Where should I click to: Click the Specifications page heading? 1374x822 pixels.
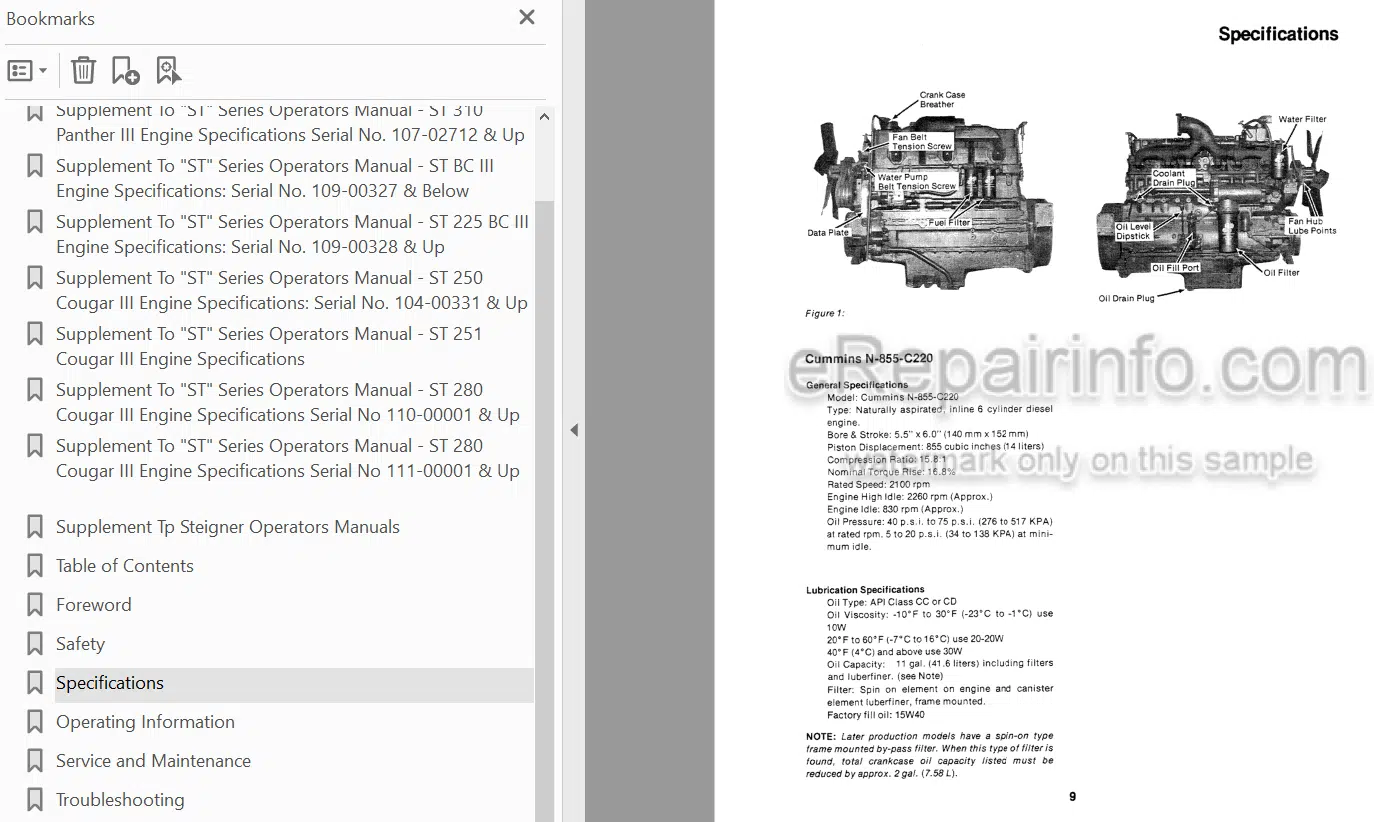pos(1278,34)
